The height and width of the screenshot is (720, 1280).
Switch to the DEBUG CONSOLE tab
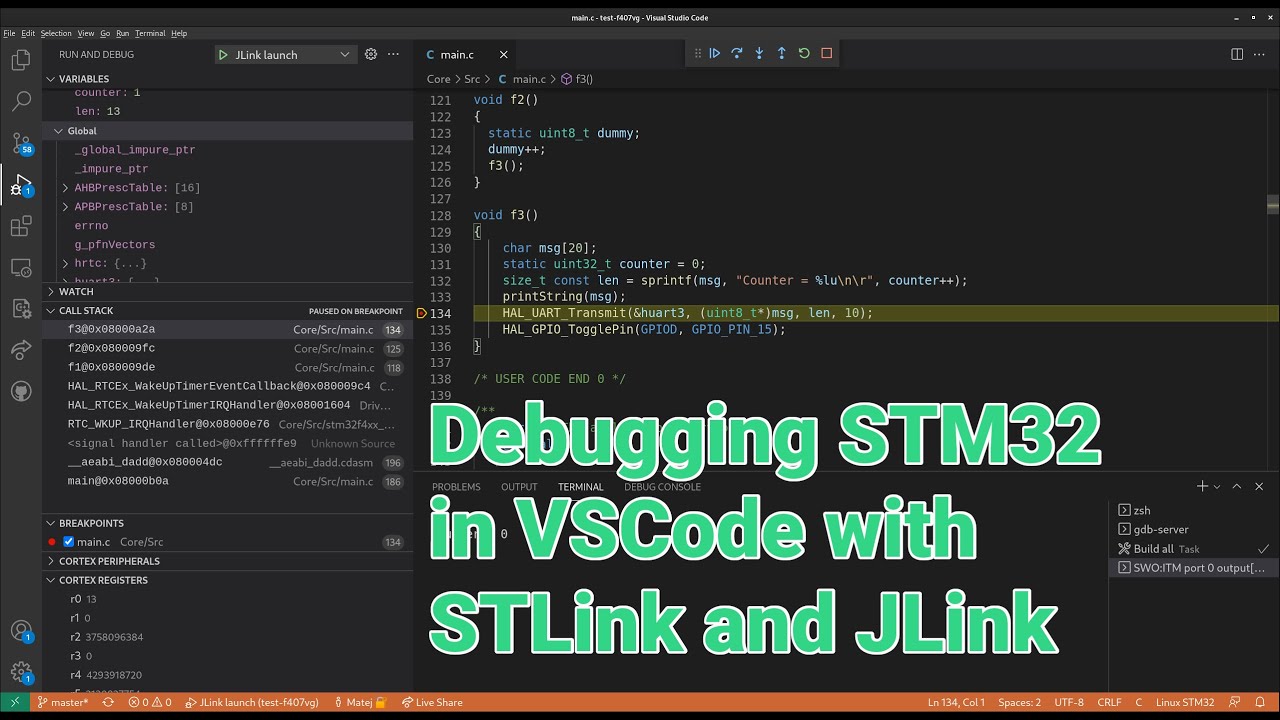(662, 487)
